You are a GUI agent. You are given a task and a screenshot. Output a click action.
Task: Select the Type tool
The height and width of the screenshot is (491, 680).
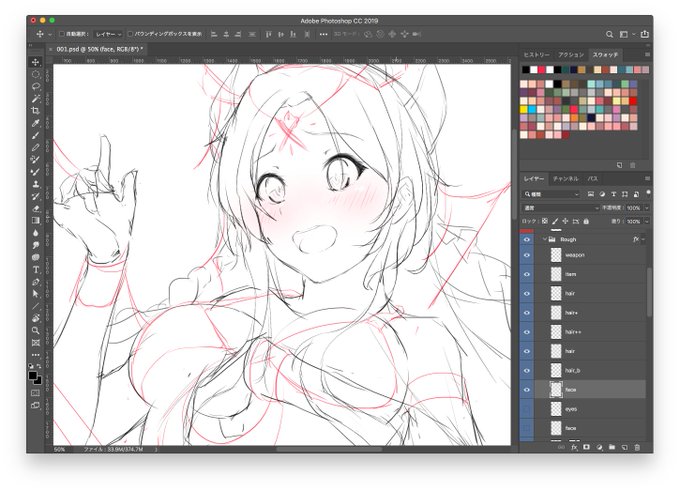pyautogui.click(x=36, y=269)
